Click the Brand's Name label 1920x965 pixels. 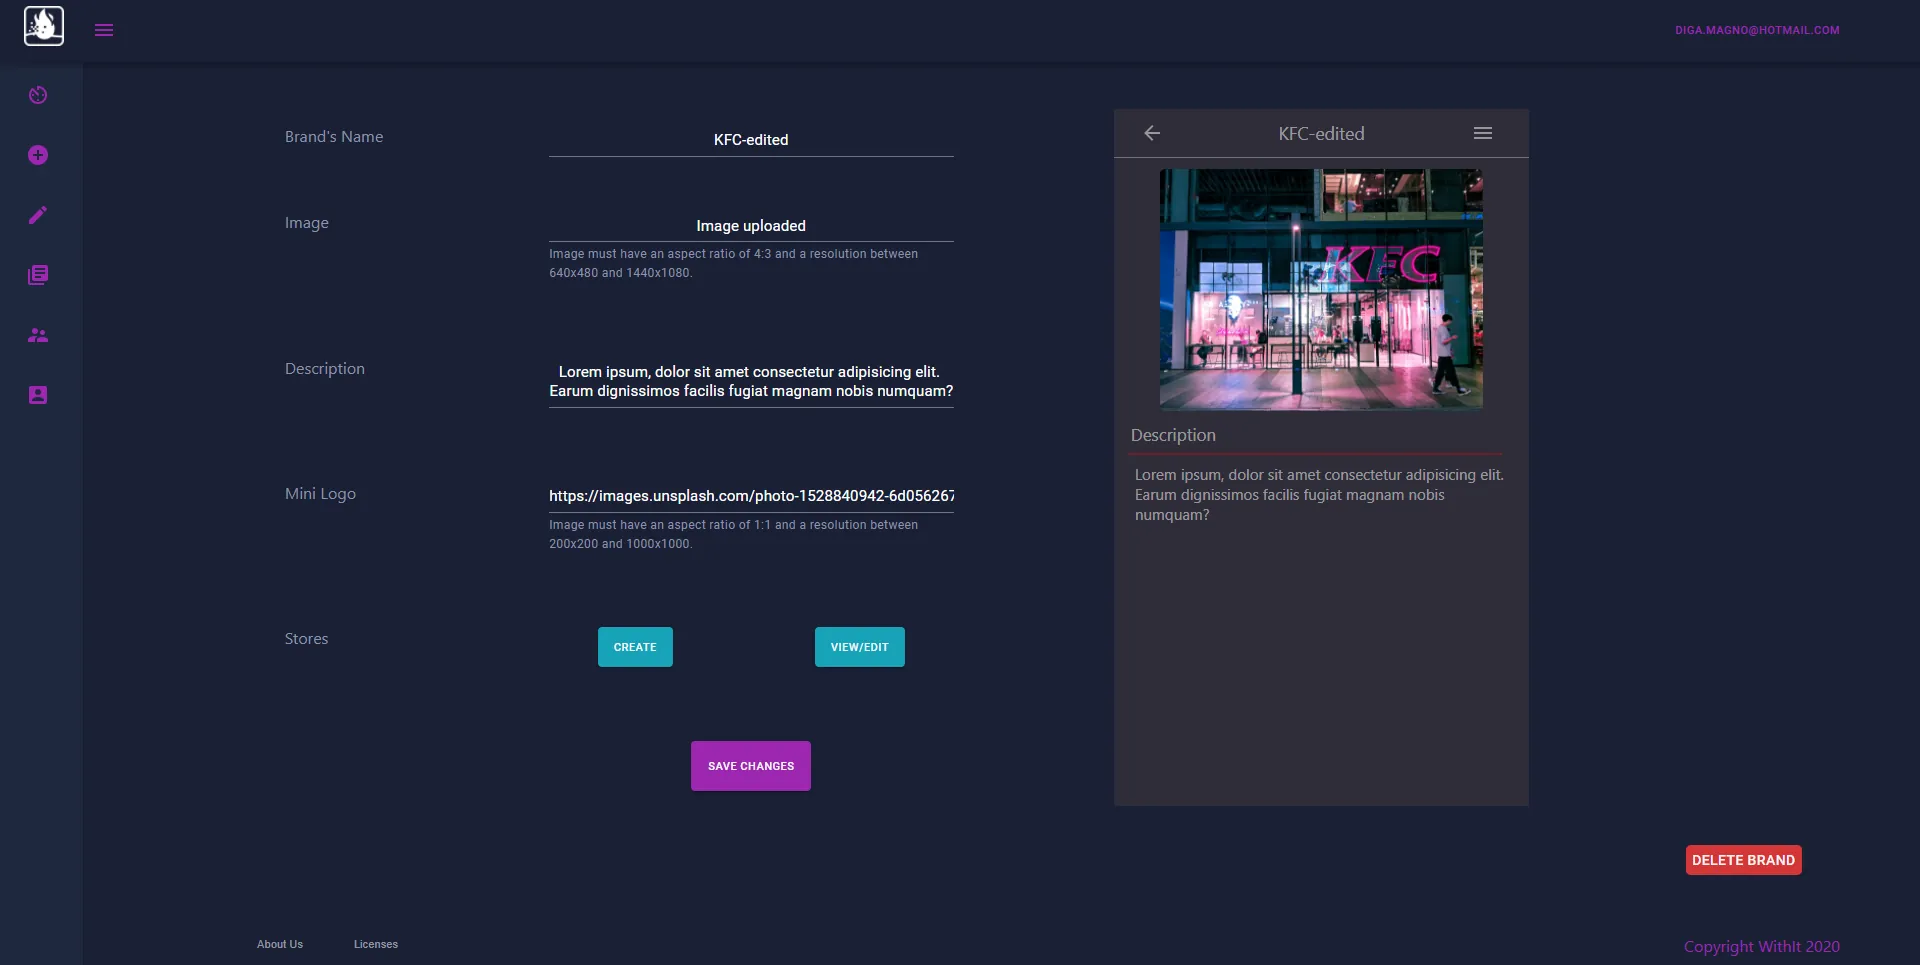(334, 137)
